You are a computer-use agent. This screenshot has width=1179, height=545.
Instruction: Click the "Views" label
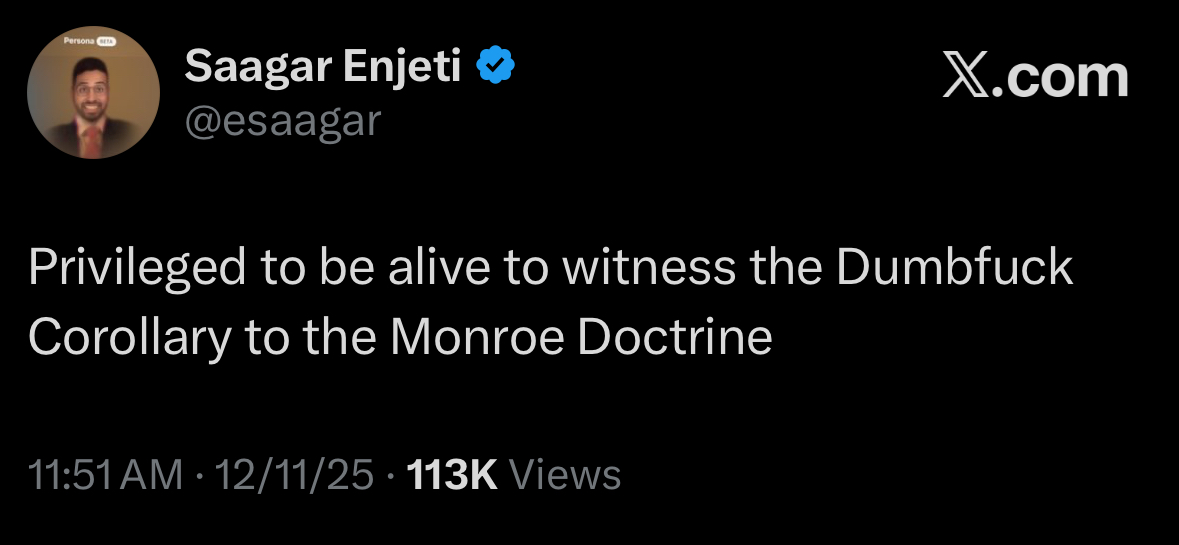tap(565, 474)
